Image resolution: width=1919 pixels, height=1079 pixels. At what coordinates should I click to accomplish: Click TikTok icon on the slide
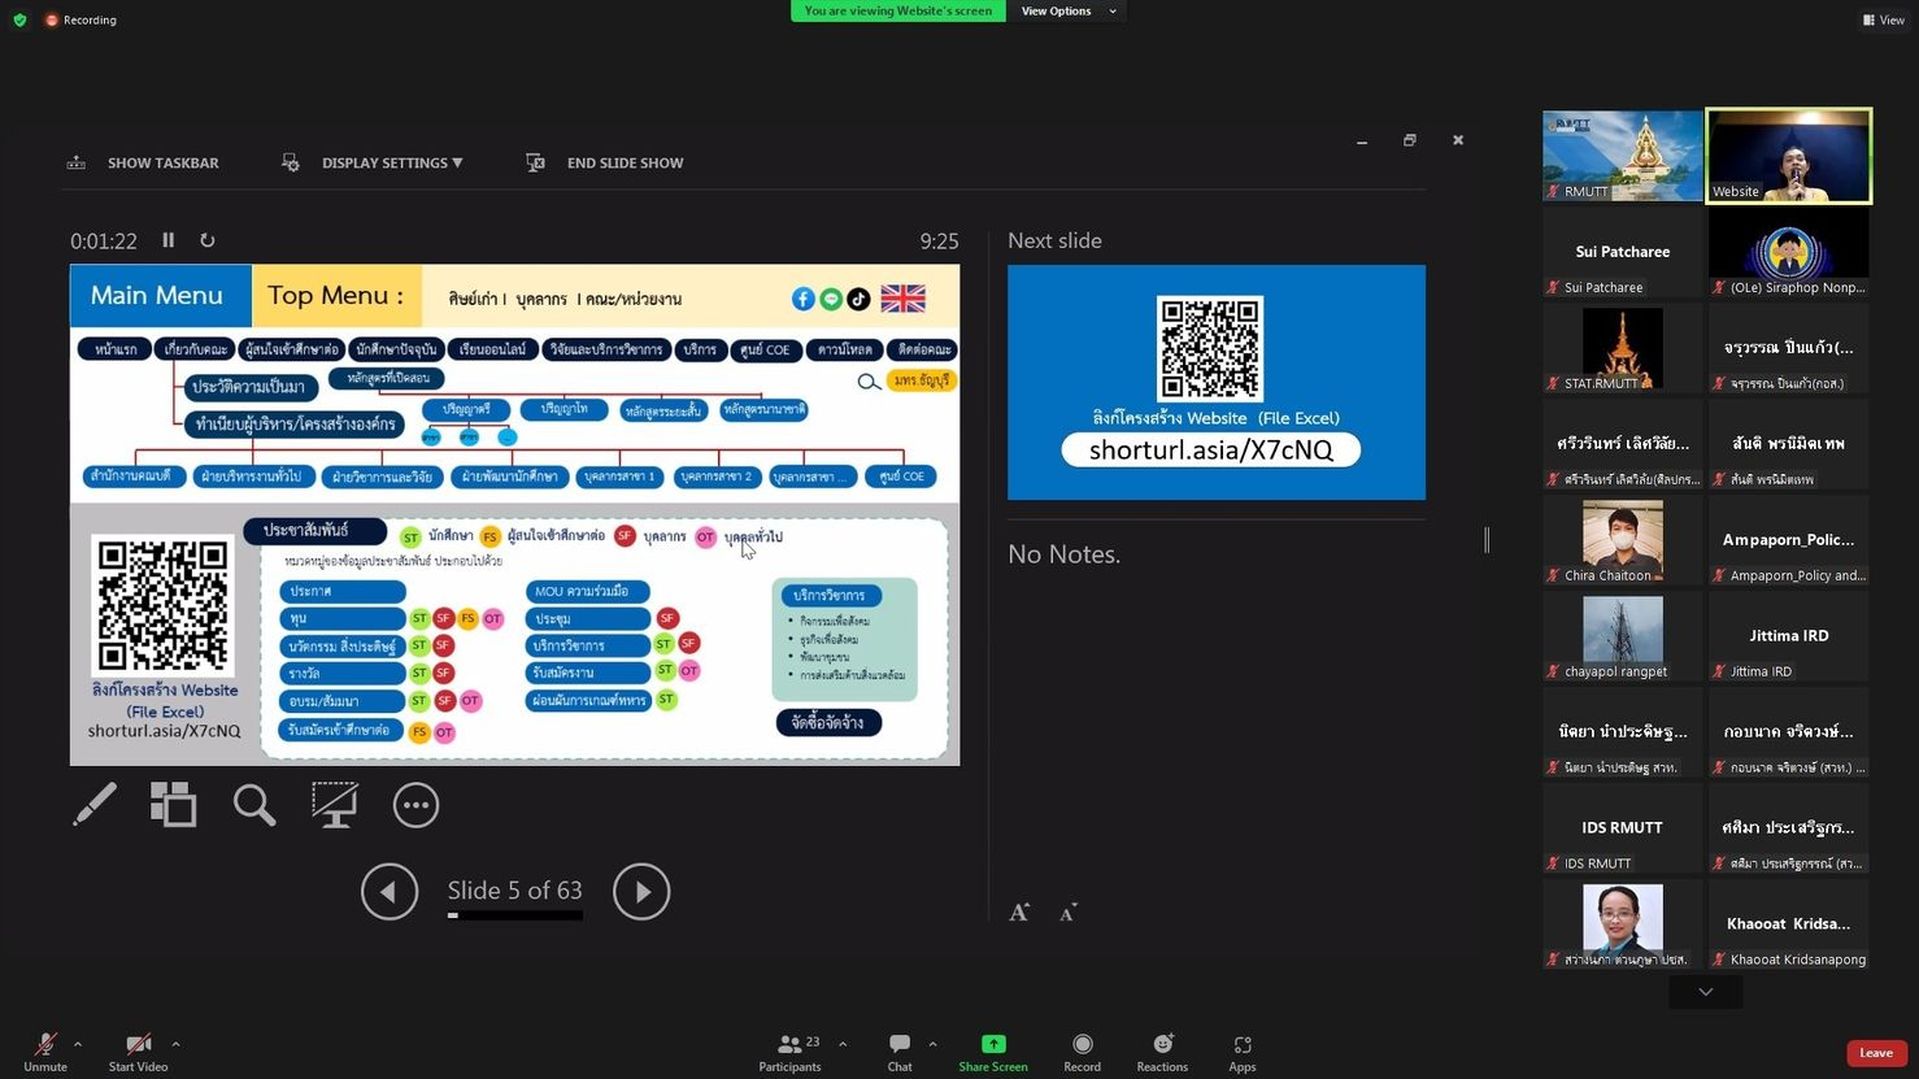(x=858, y=298)
